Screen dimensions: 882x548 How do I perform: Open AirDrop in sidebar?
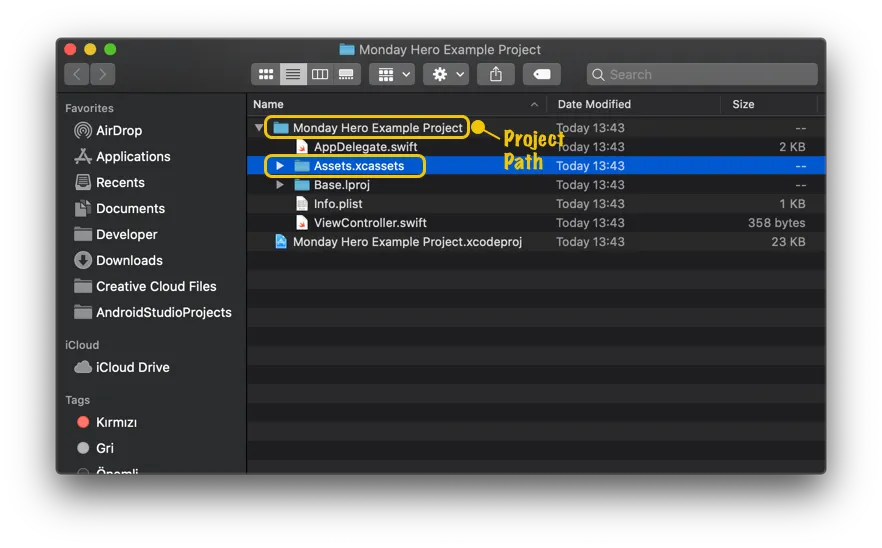coord(108,131)
